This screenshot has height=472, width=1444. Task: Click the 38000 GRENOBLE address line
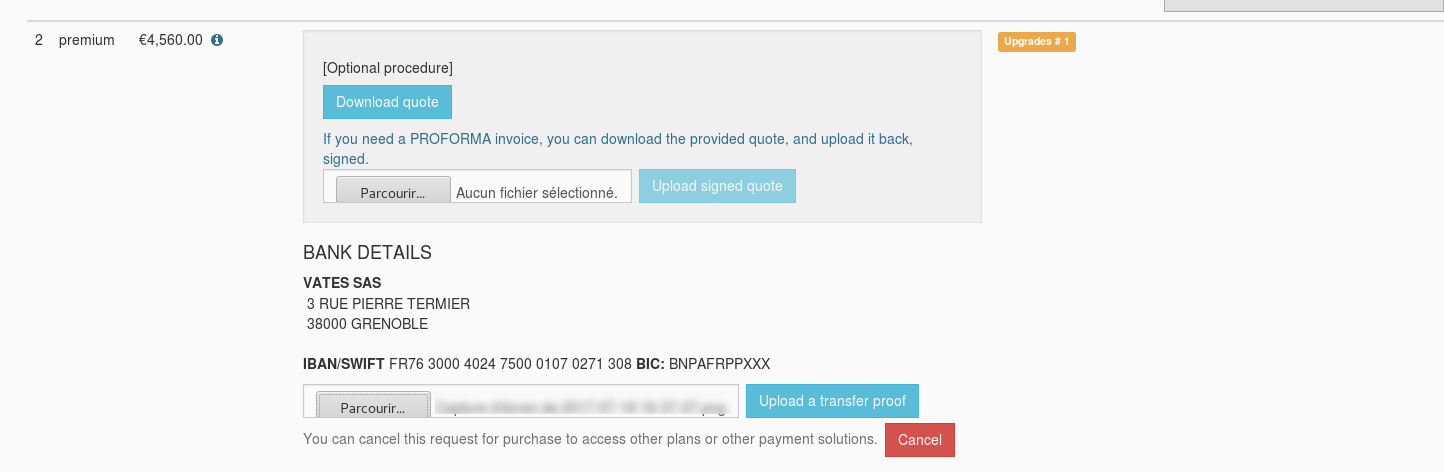pyautogui.click(x=367, y=324)
